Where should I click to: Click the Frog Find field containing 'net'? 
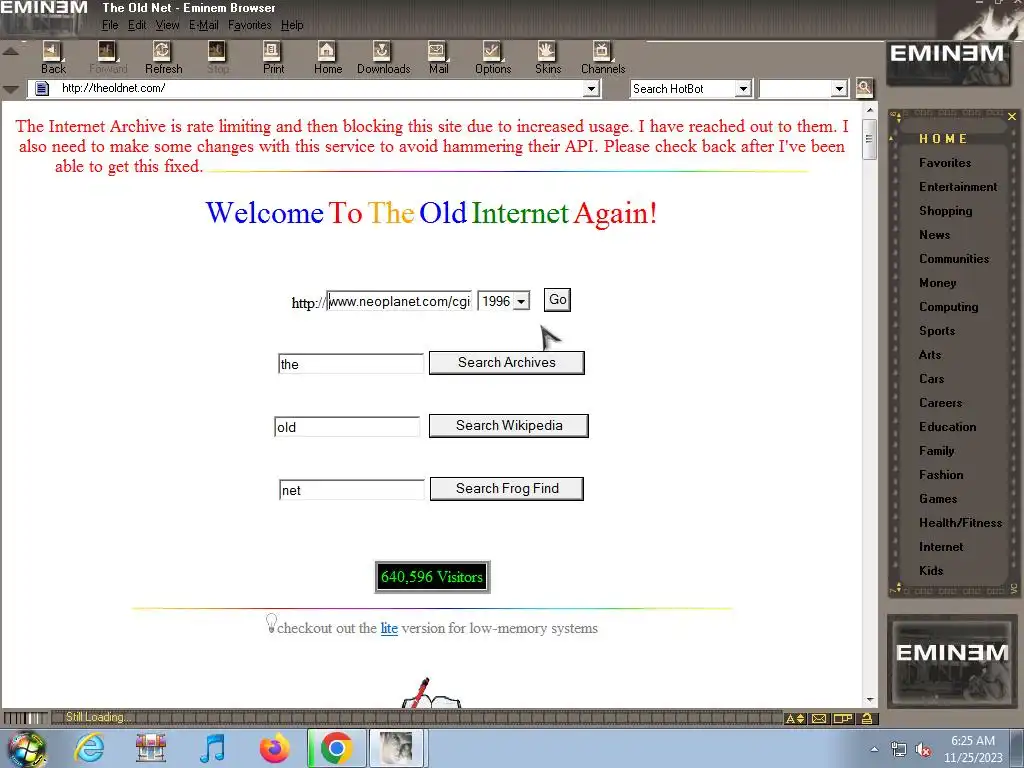pos(351,490)
